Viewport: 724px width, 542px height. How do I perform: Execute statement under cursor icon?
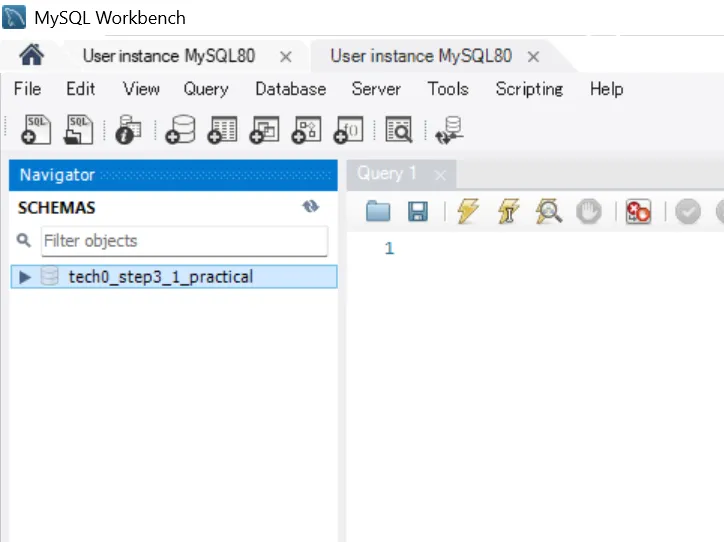508,211
